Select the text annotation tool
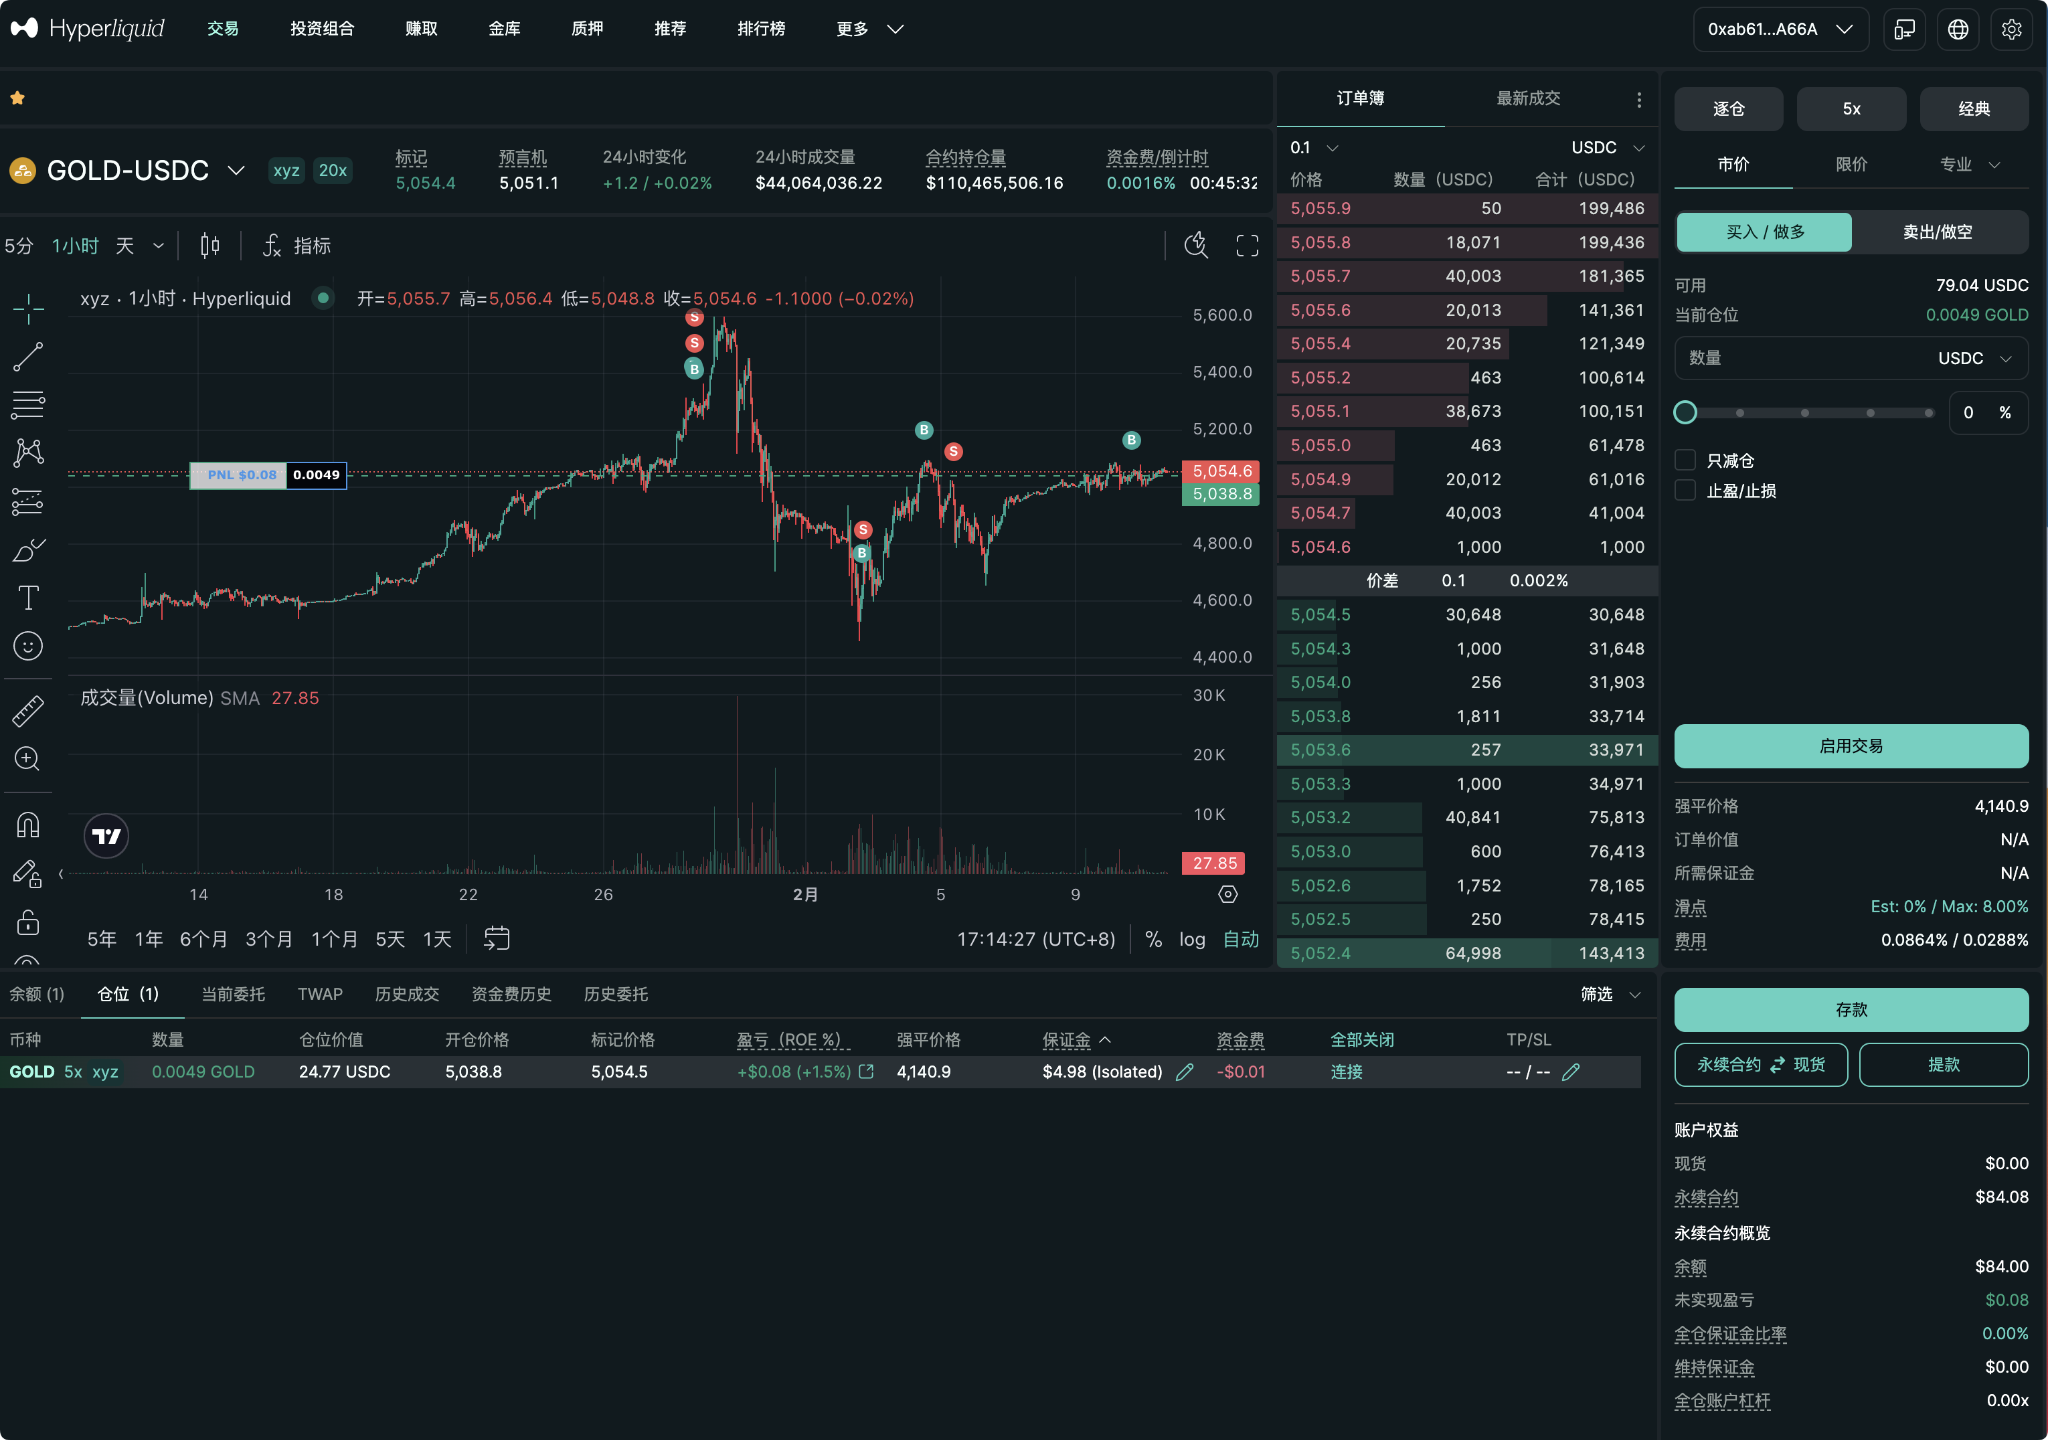Image resolution: width=2048 pixels, height=1440 pixels. (x=28, y=597)
